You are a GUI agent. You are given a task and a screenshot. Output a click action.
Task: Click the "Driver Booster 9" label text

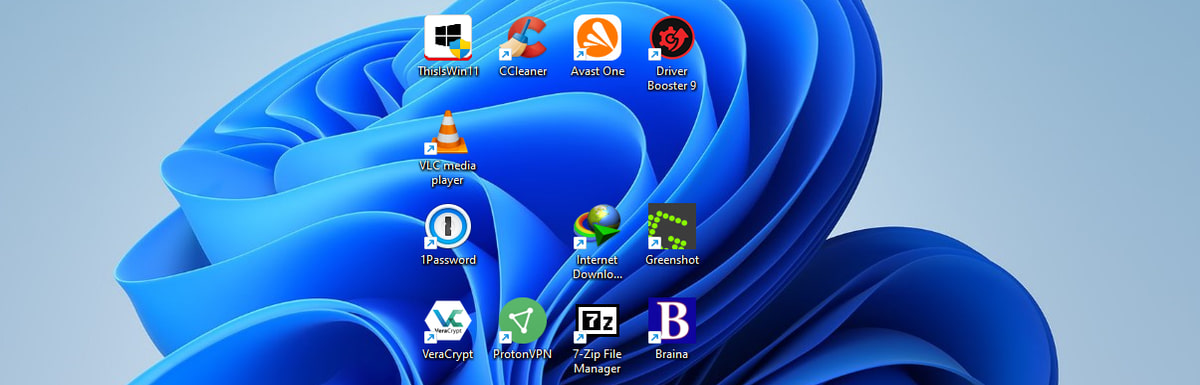coord(672,79)
